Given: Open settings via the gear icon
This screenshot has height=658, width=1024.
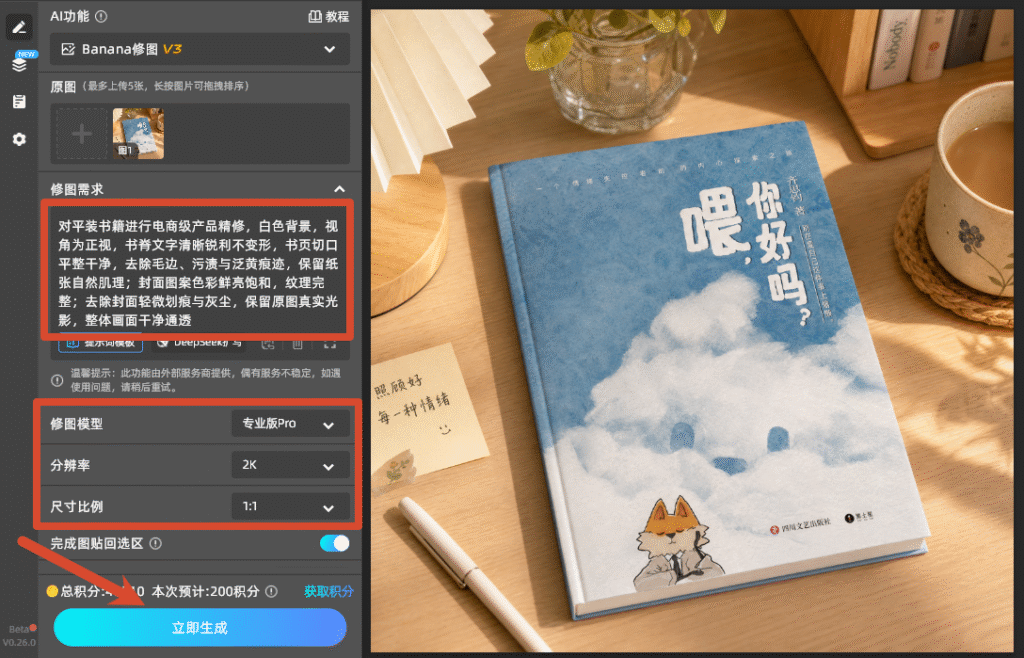Looking at the screenshot, I should click(x=19, y=139).
